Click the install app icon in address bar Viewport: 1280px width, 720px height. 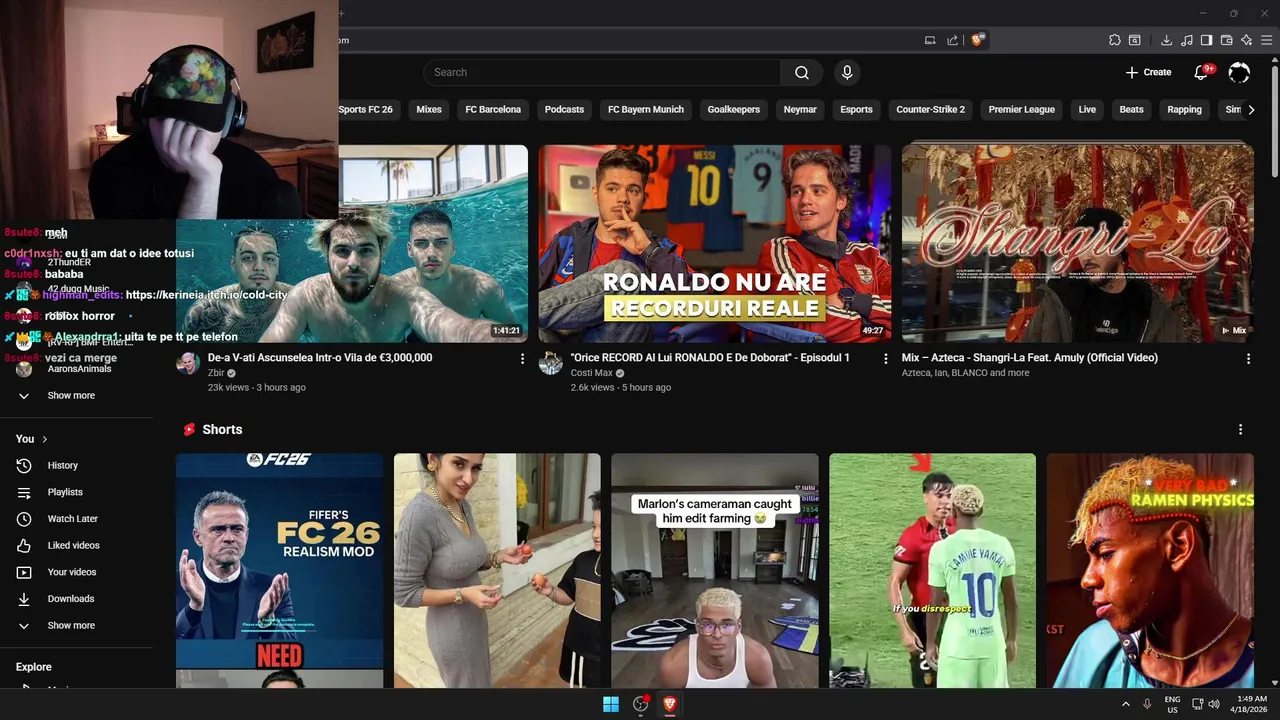(930, 40)
